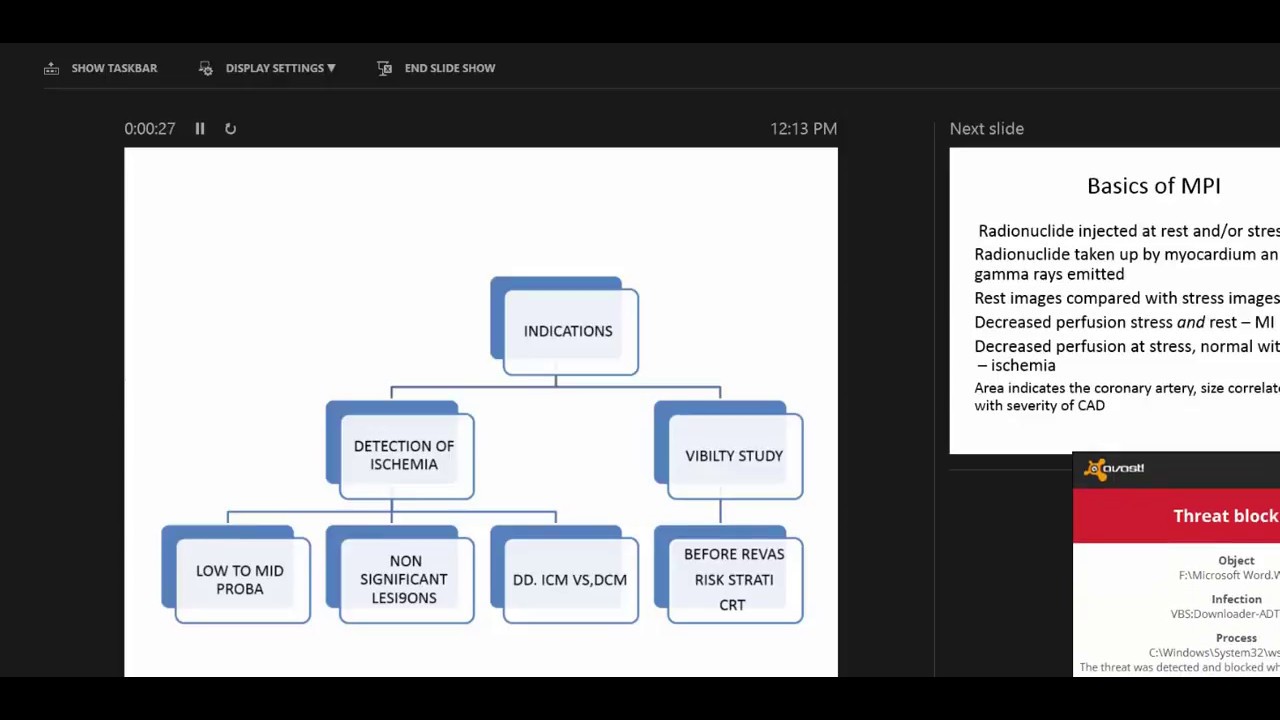Click the 'Infection' label in Avast popup

(x=1236, y=599)
